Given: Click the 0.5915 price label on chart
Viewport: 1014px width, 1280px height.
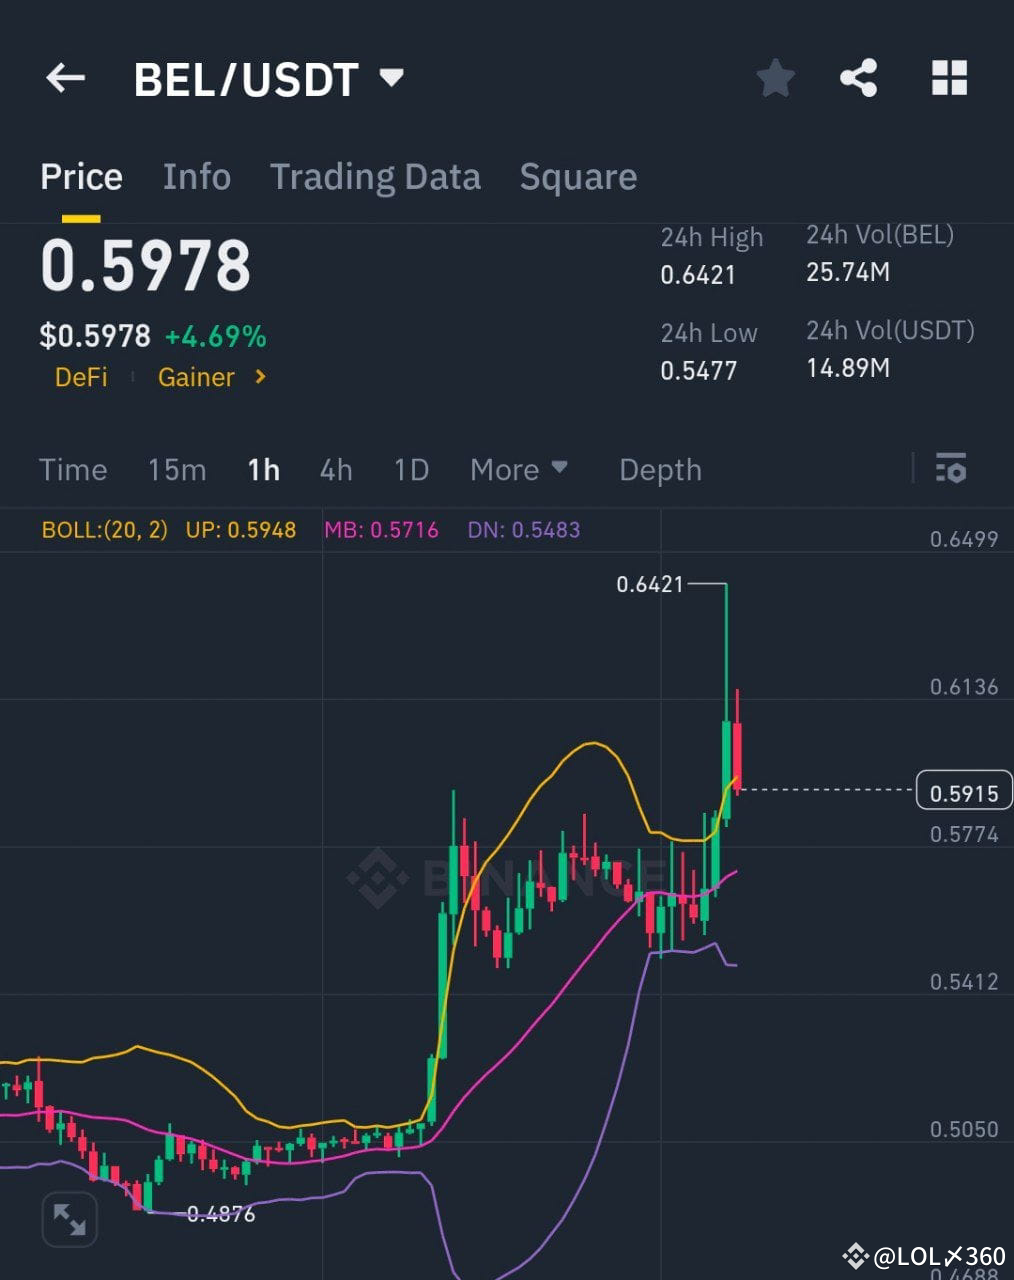Looking at the screenshot, I should point(962,791).
